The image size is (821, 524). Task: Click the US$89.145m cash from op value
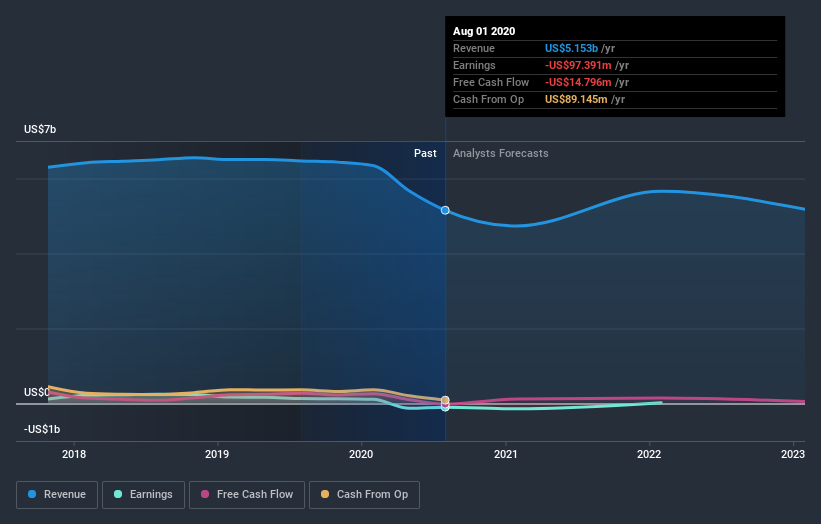tap(576, 99)
